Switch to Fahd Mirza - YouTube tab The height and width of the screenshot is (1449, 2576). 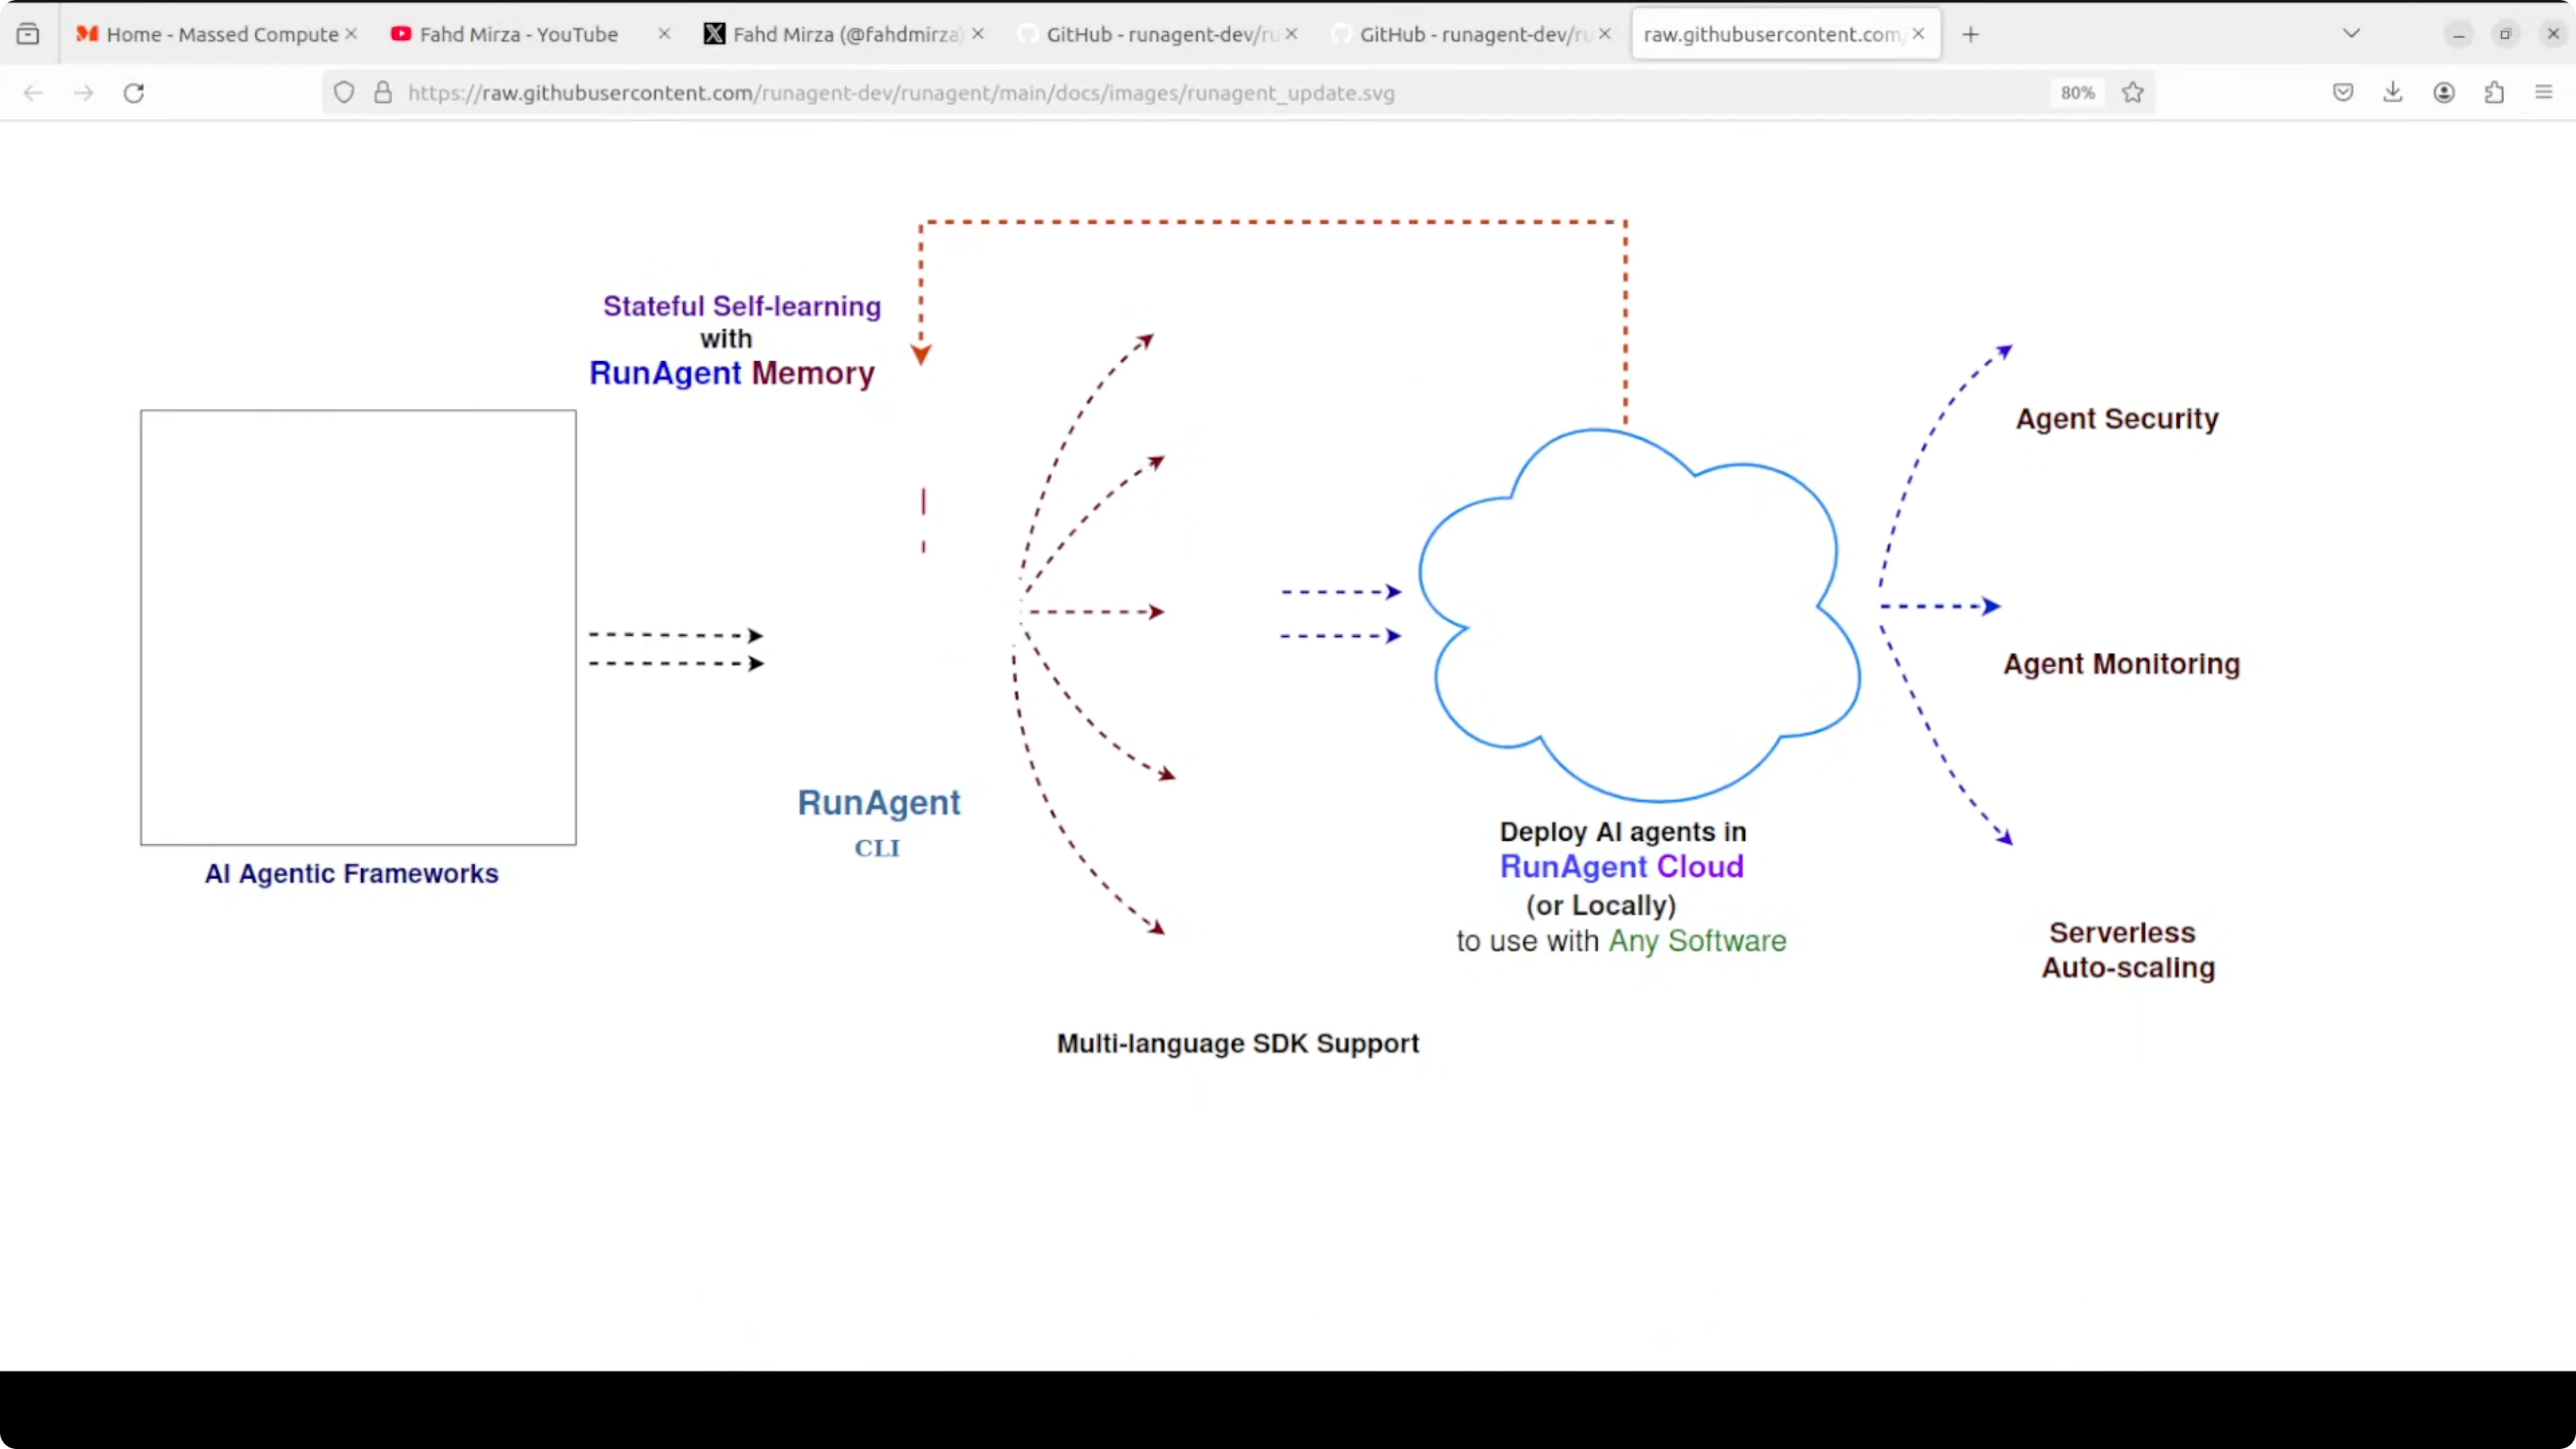click(518, 34)
